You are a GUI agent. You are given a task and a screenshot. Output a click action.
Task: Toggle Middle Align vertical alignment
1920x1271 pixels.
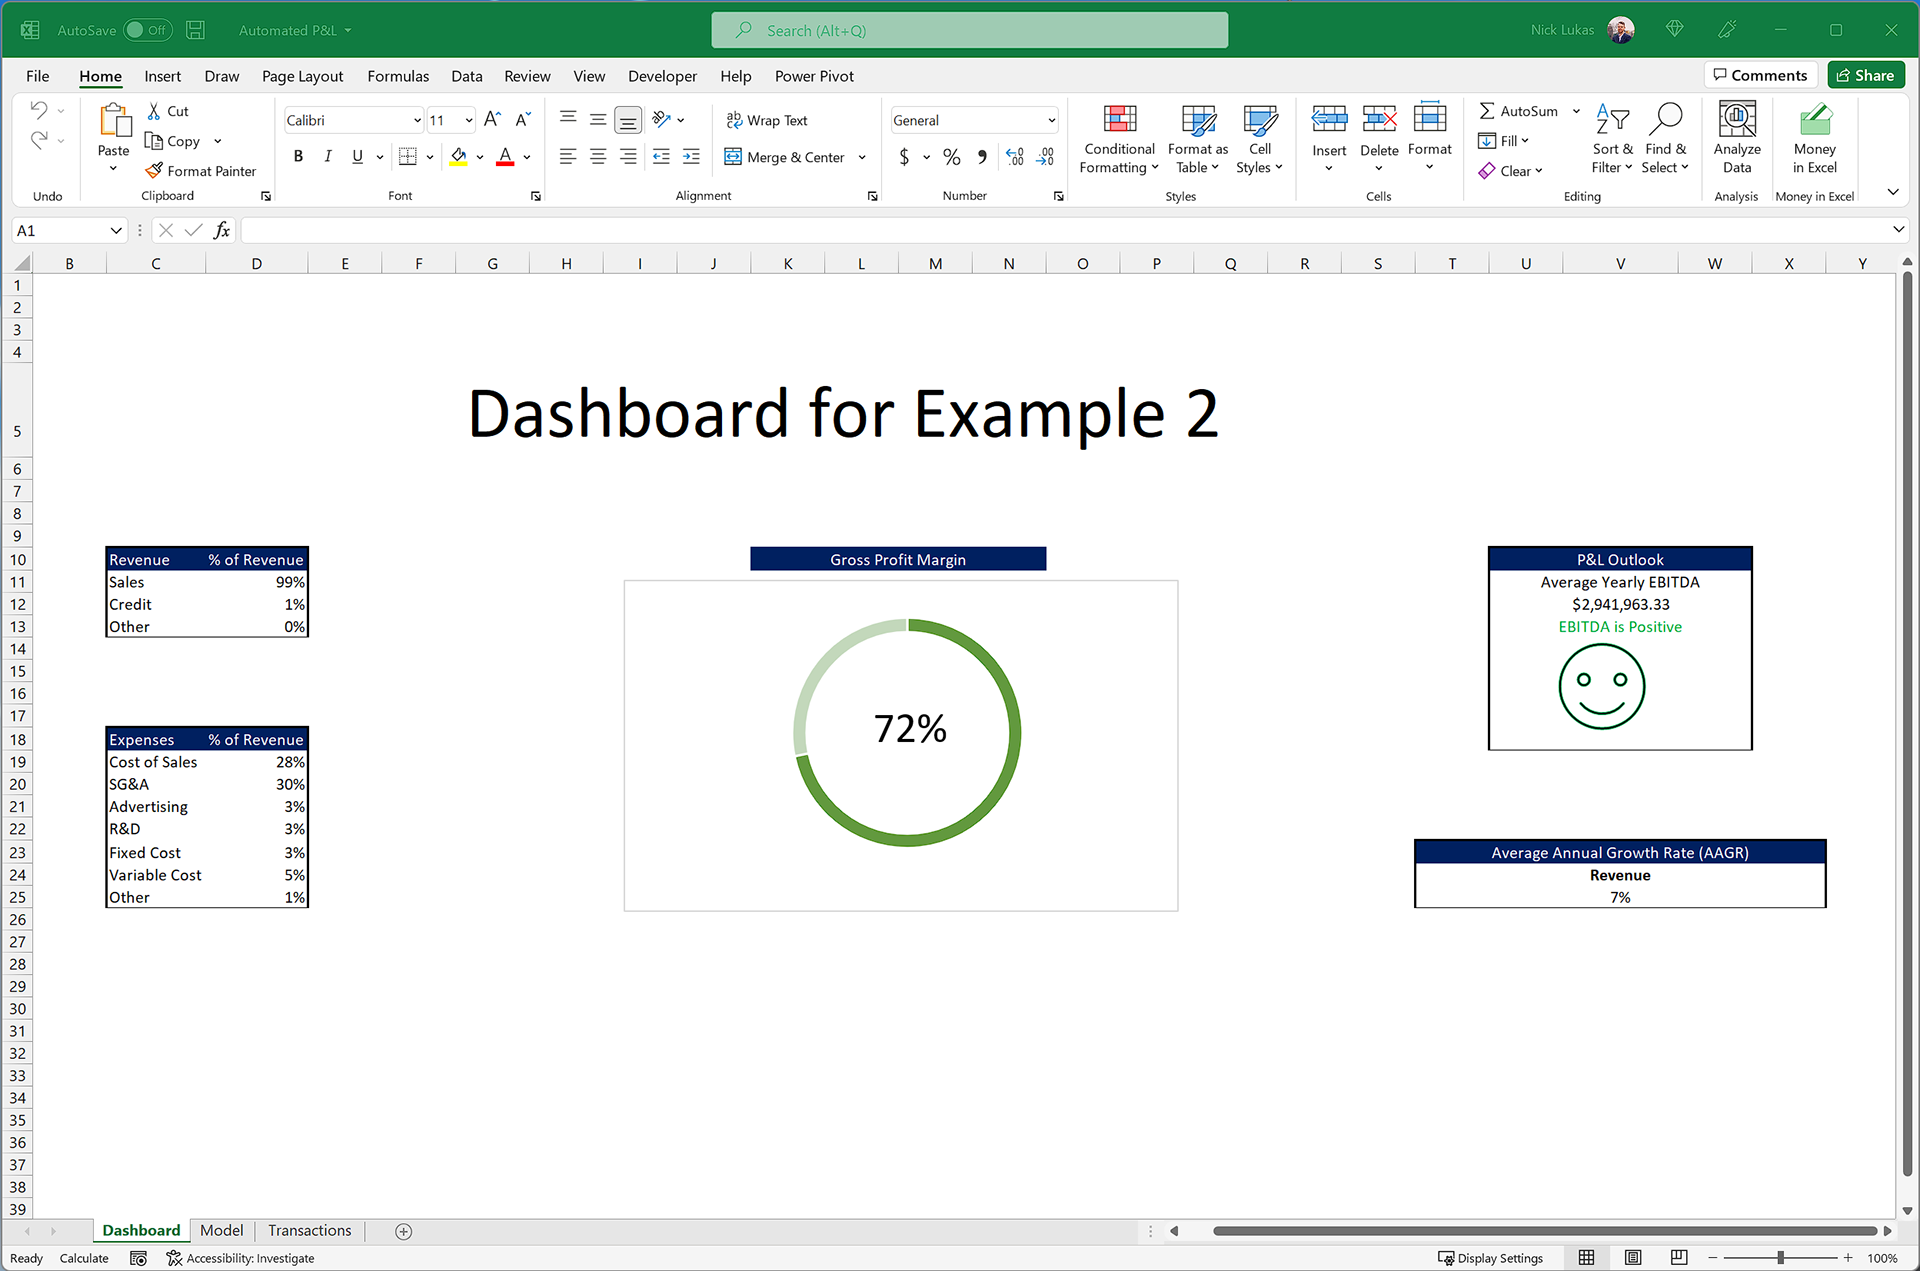pyautogui.click(x=598, y=120)
